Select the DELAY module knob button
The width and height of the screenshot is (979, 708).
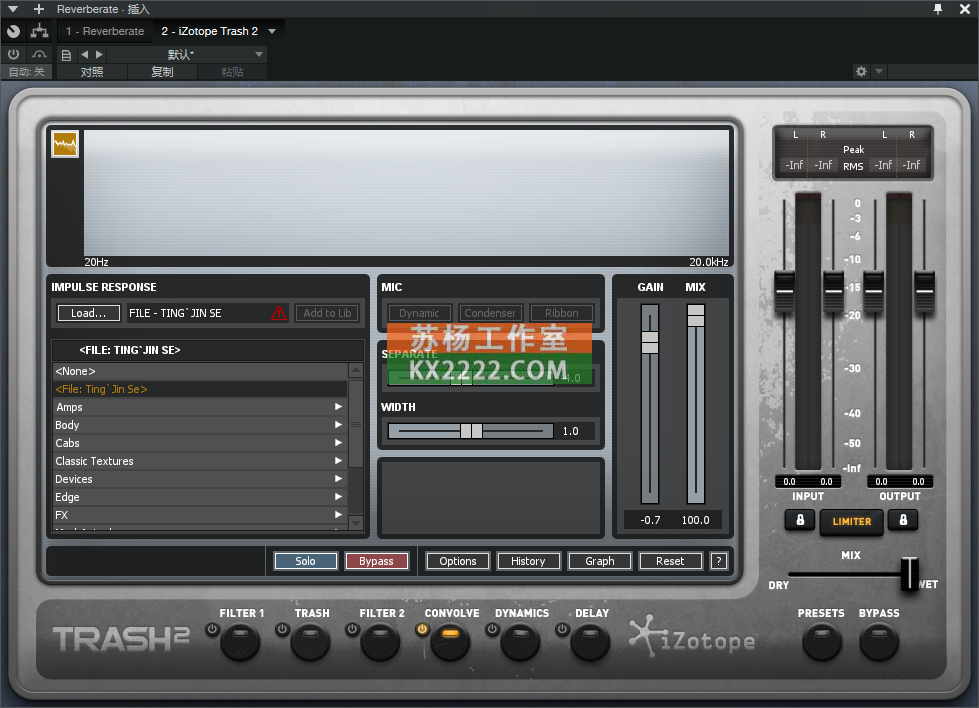click(x=590, y=643)
